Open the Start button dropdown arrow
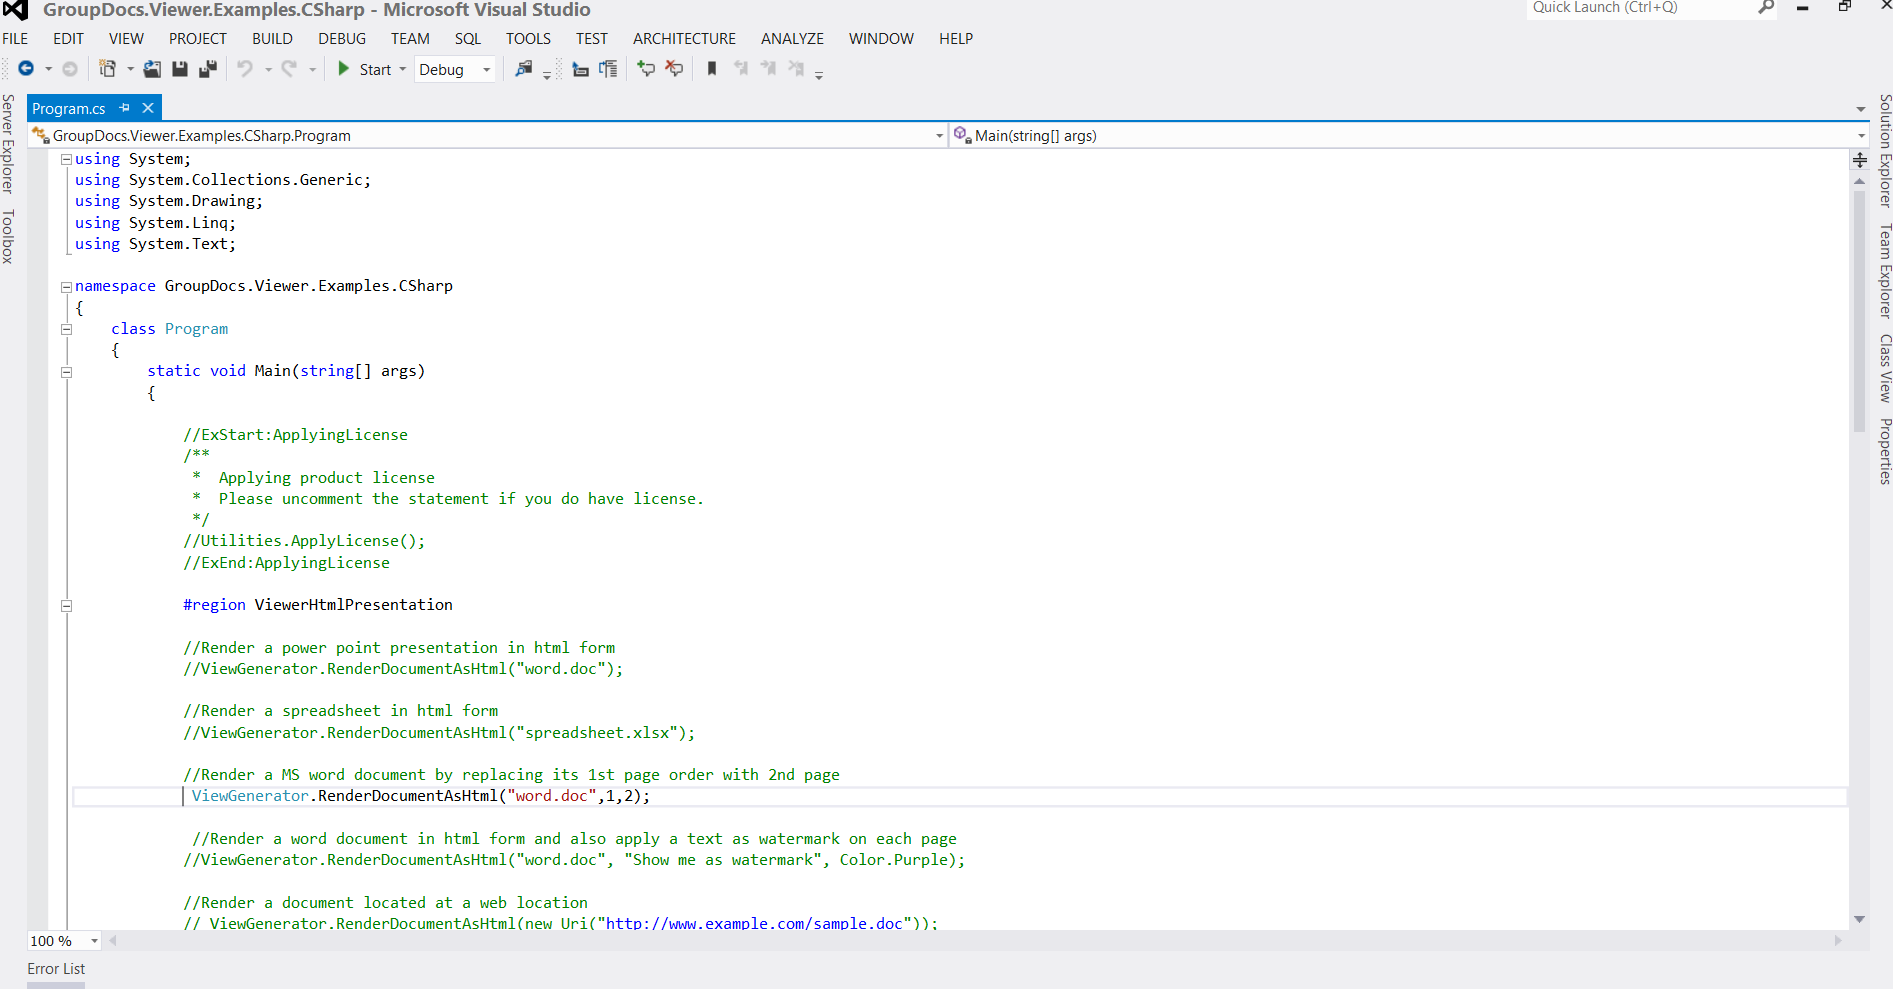The image size is (1893, 989). [x=403, y=69]
